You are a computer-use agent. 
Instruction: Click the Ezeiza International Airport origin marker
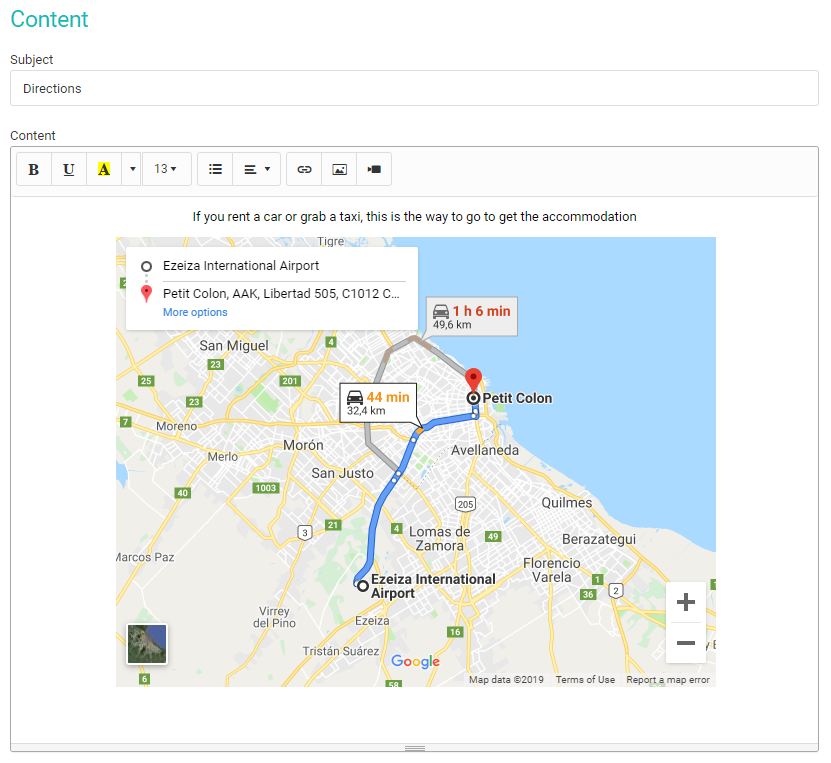click(363, 586)
